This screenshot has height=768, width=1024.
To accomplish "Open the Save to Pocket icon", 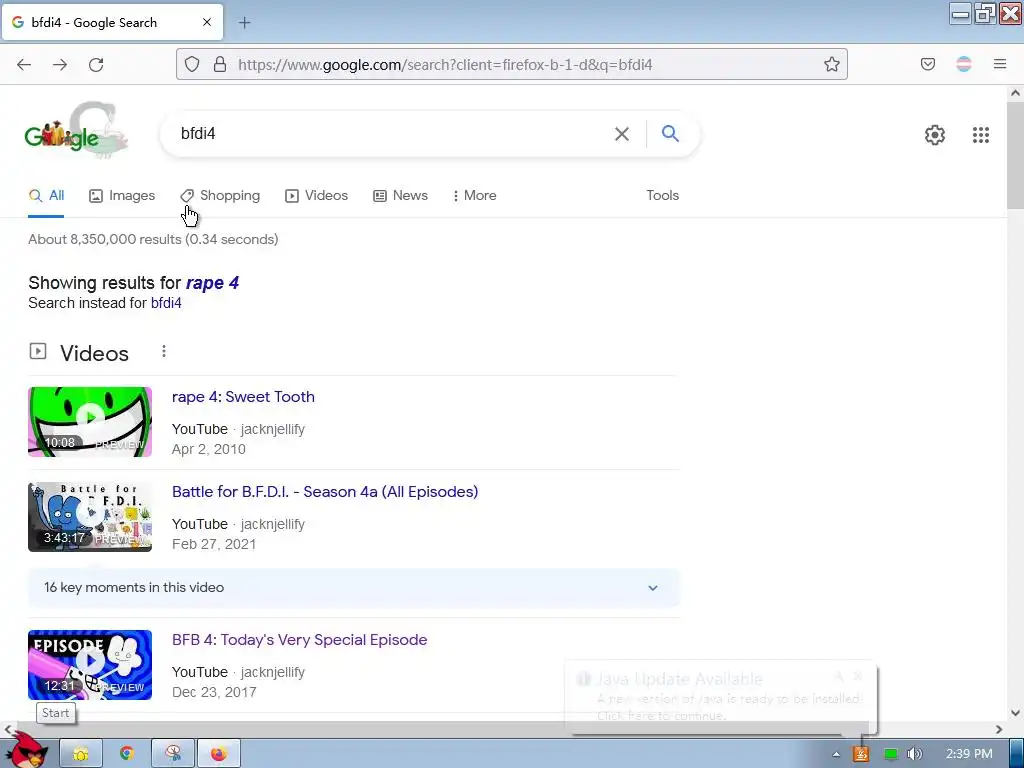I will [927, 64].
